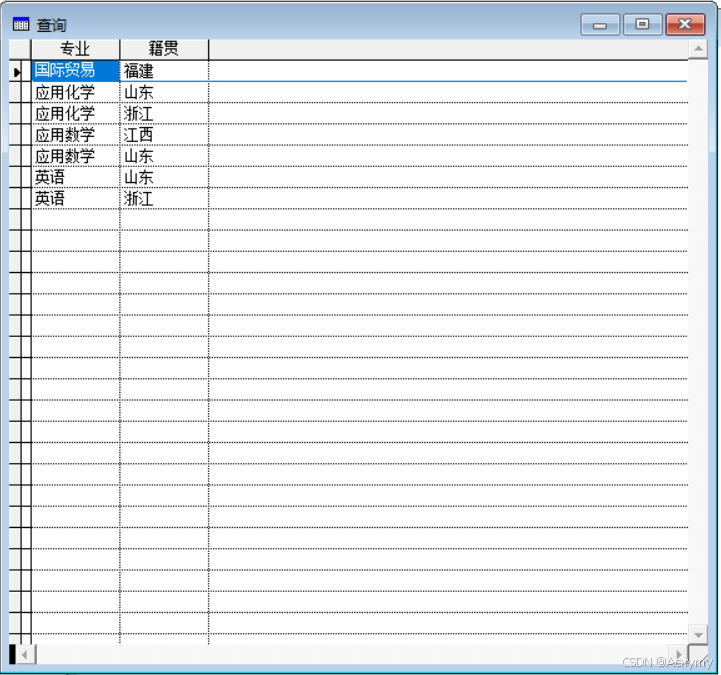Close the 查询 window
The image size is (721, 675).
[x=685, y=24]
